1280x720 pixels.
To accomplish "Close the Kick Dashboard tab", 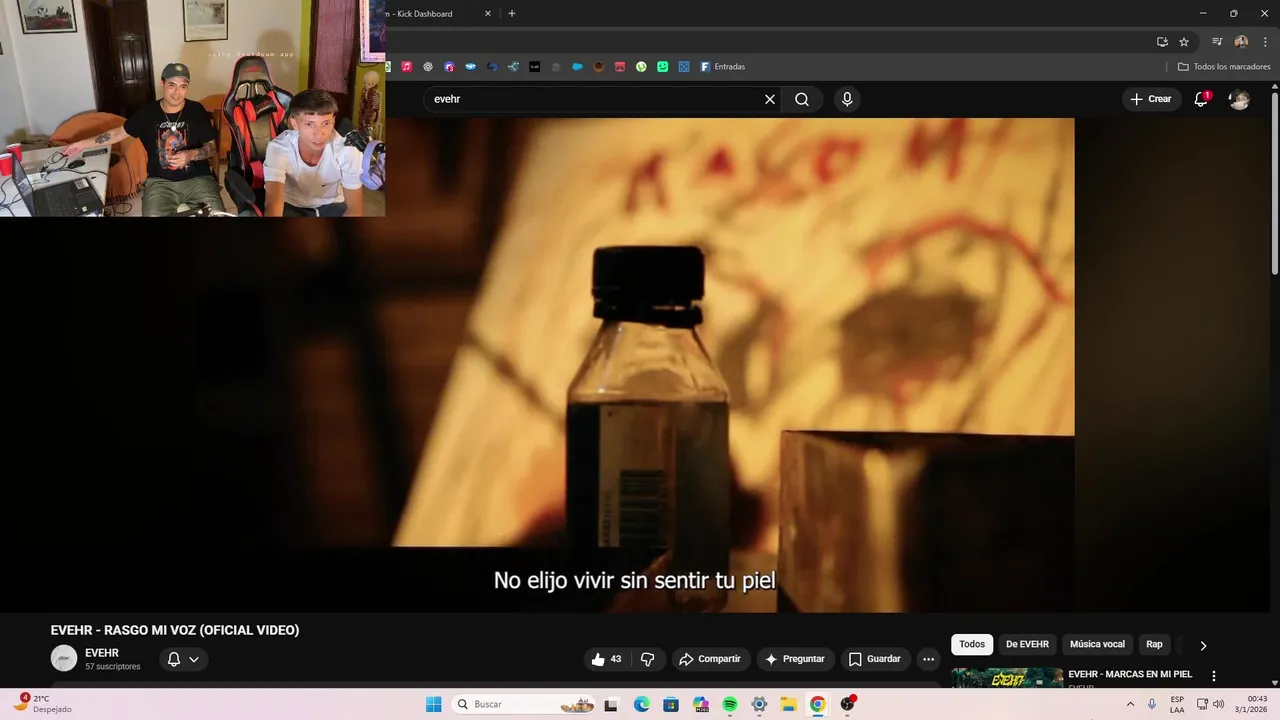I will point(488,14).
